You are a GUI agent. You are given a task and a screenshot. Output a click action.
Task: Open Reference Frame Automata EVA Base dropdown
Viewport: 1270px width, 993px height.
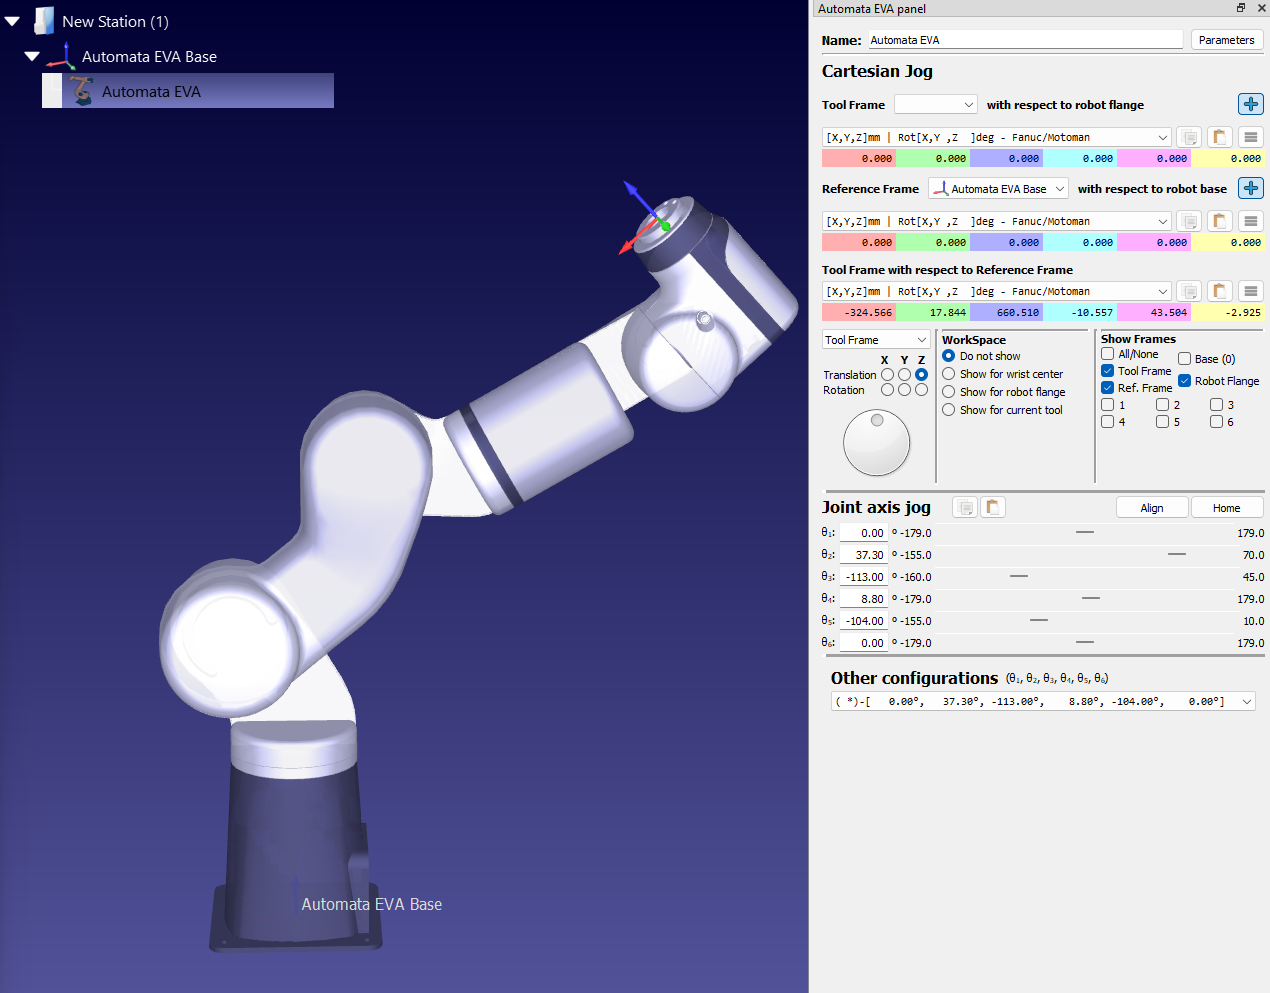(999, 188)
